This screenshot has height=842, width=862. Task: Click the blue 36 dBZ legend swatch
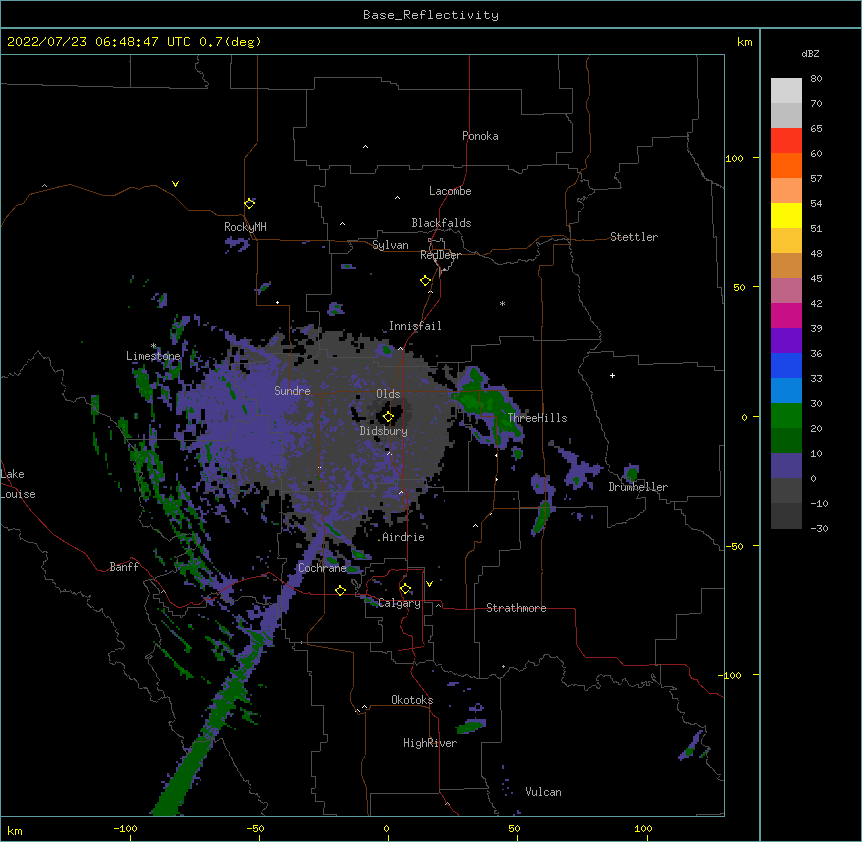786,365
